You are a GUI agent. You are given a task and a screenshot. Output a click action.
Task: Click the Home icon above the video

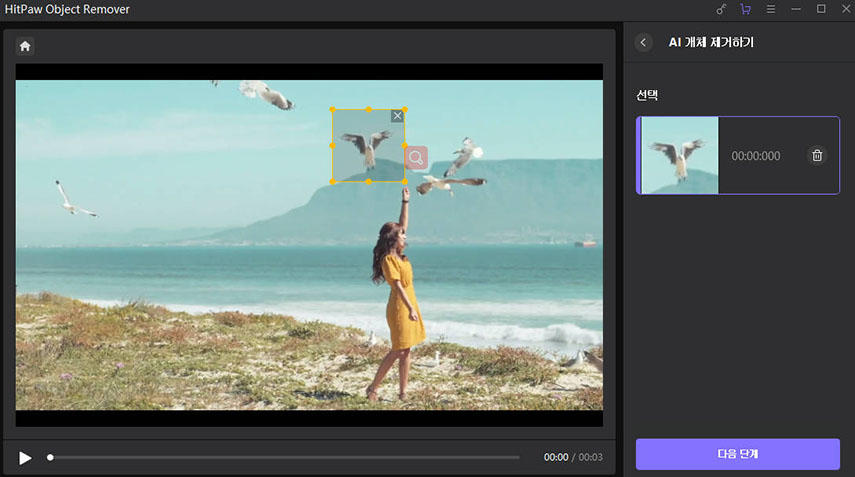[x=25, y=46]
